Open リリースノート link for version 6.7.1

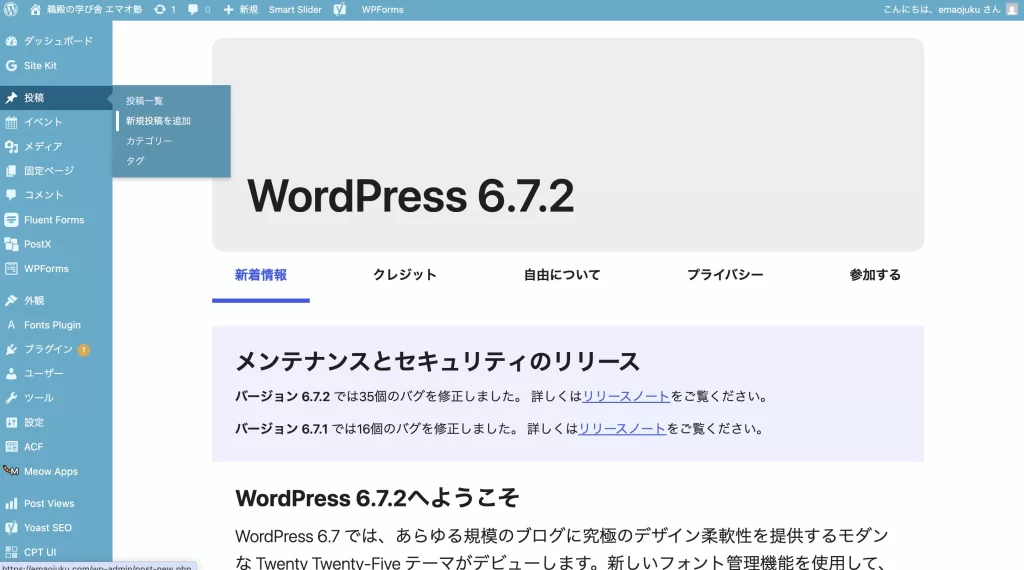622,429
